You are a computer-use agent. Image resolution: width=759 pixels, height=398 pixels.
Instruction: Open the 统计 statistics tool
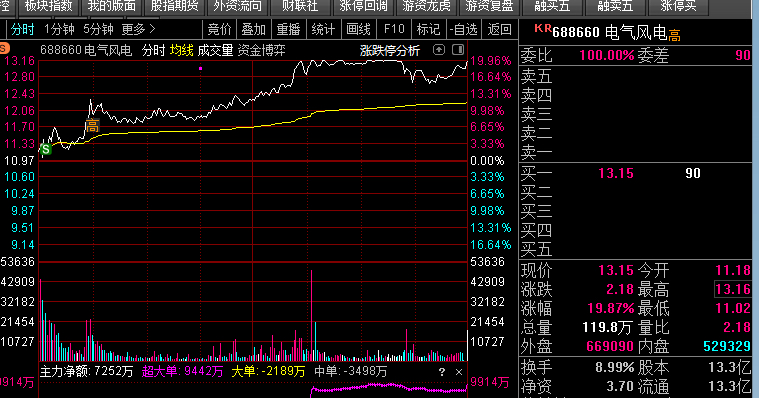click(x=323, y=30)
